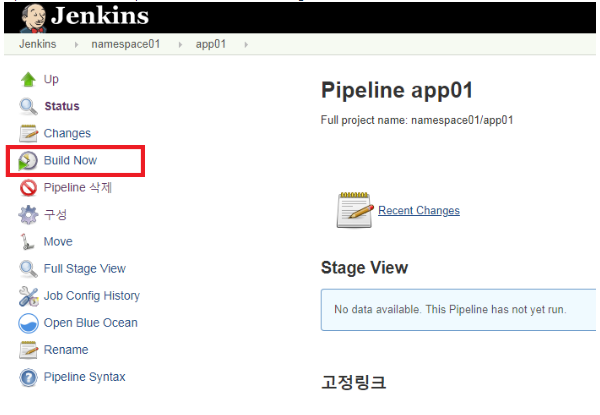This screenshot has height=415, width=600.
Task: Click the Build Now clock icon
Action: tap(28, 161)
